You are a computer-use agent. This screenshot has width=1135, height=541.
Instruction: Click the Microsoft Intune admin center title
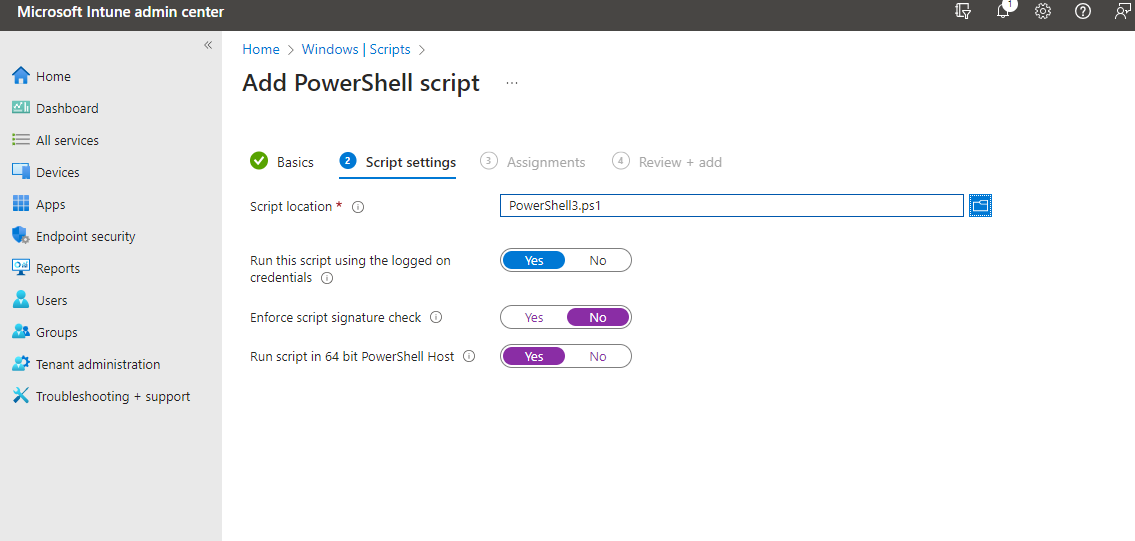pos(121,12)
